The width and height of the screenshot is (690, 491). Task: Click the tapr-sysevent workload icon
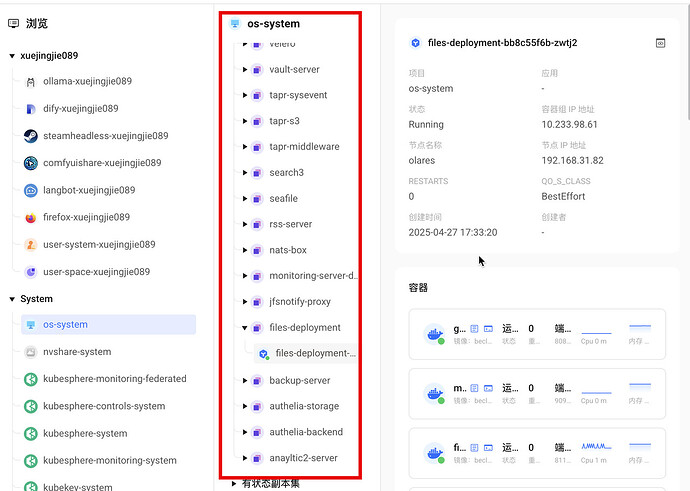tap(257, 95)
